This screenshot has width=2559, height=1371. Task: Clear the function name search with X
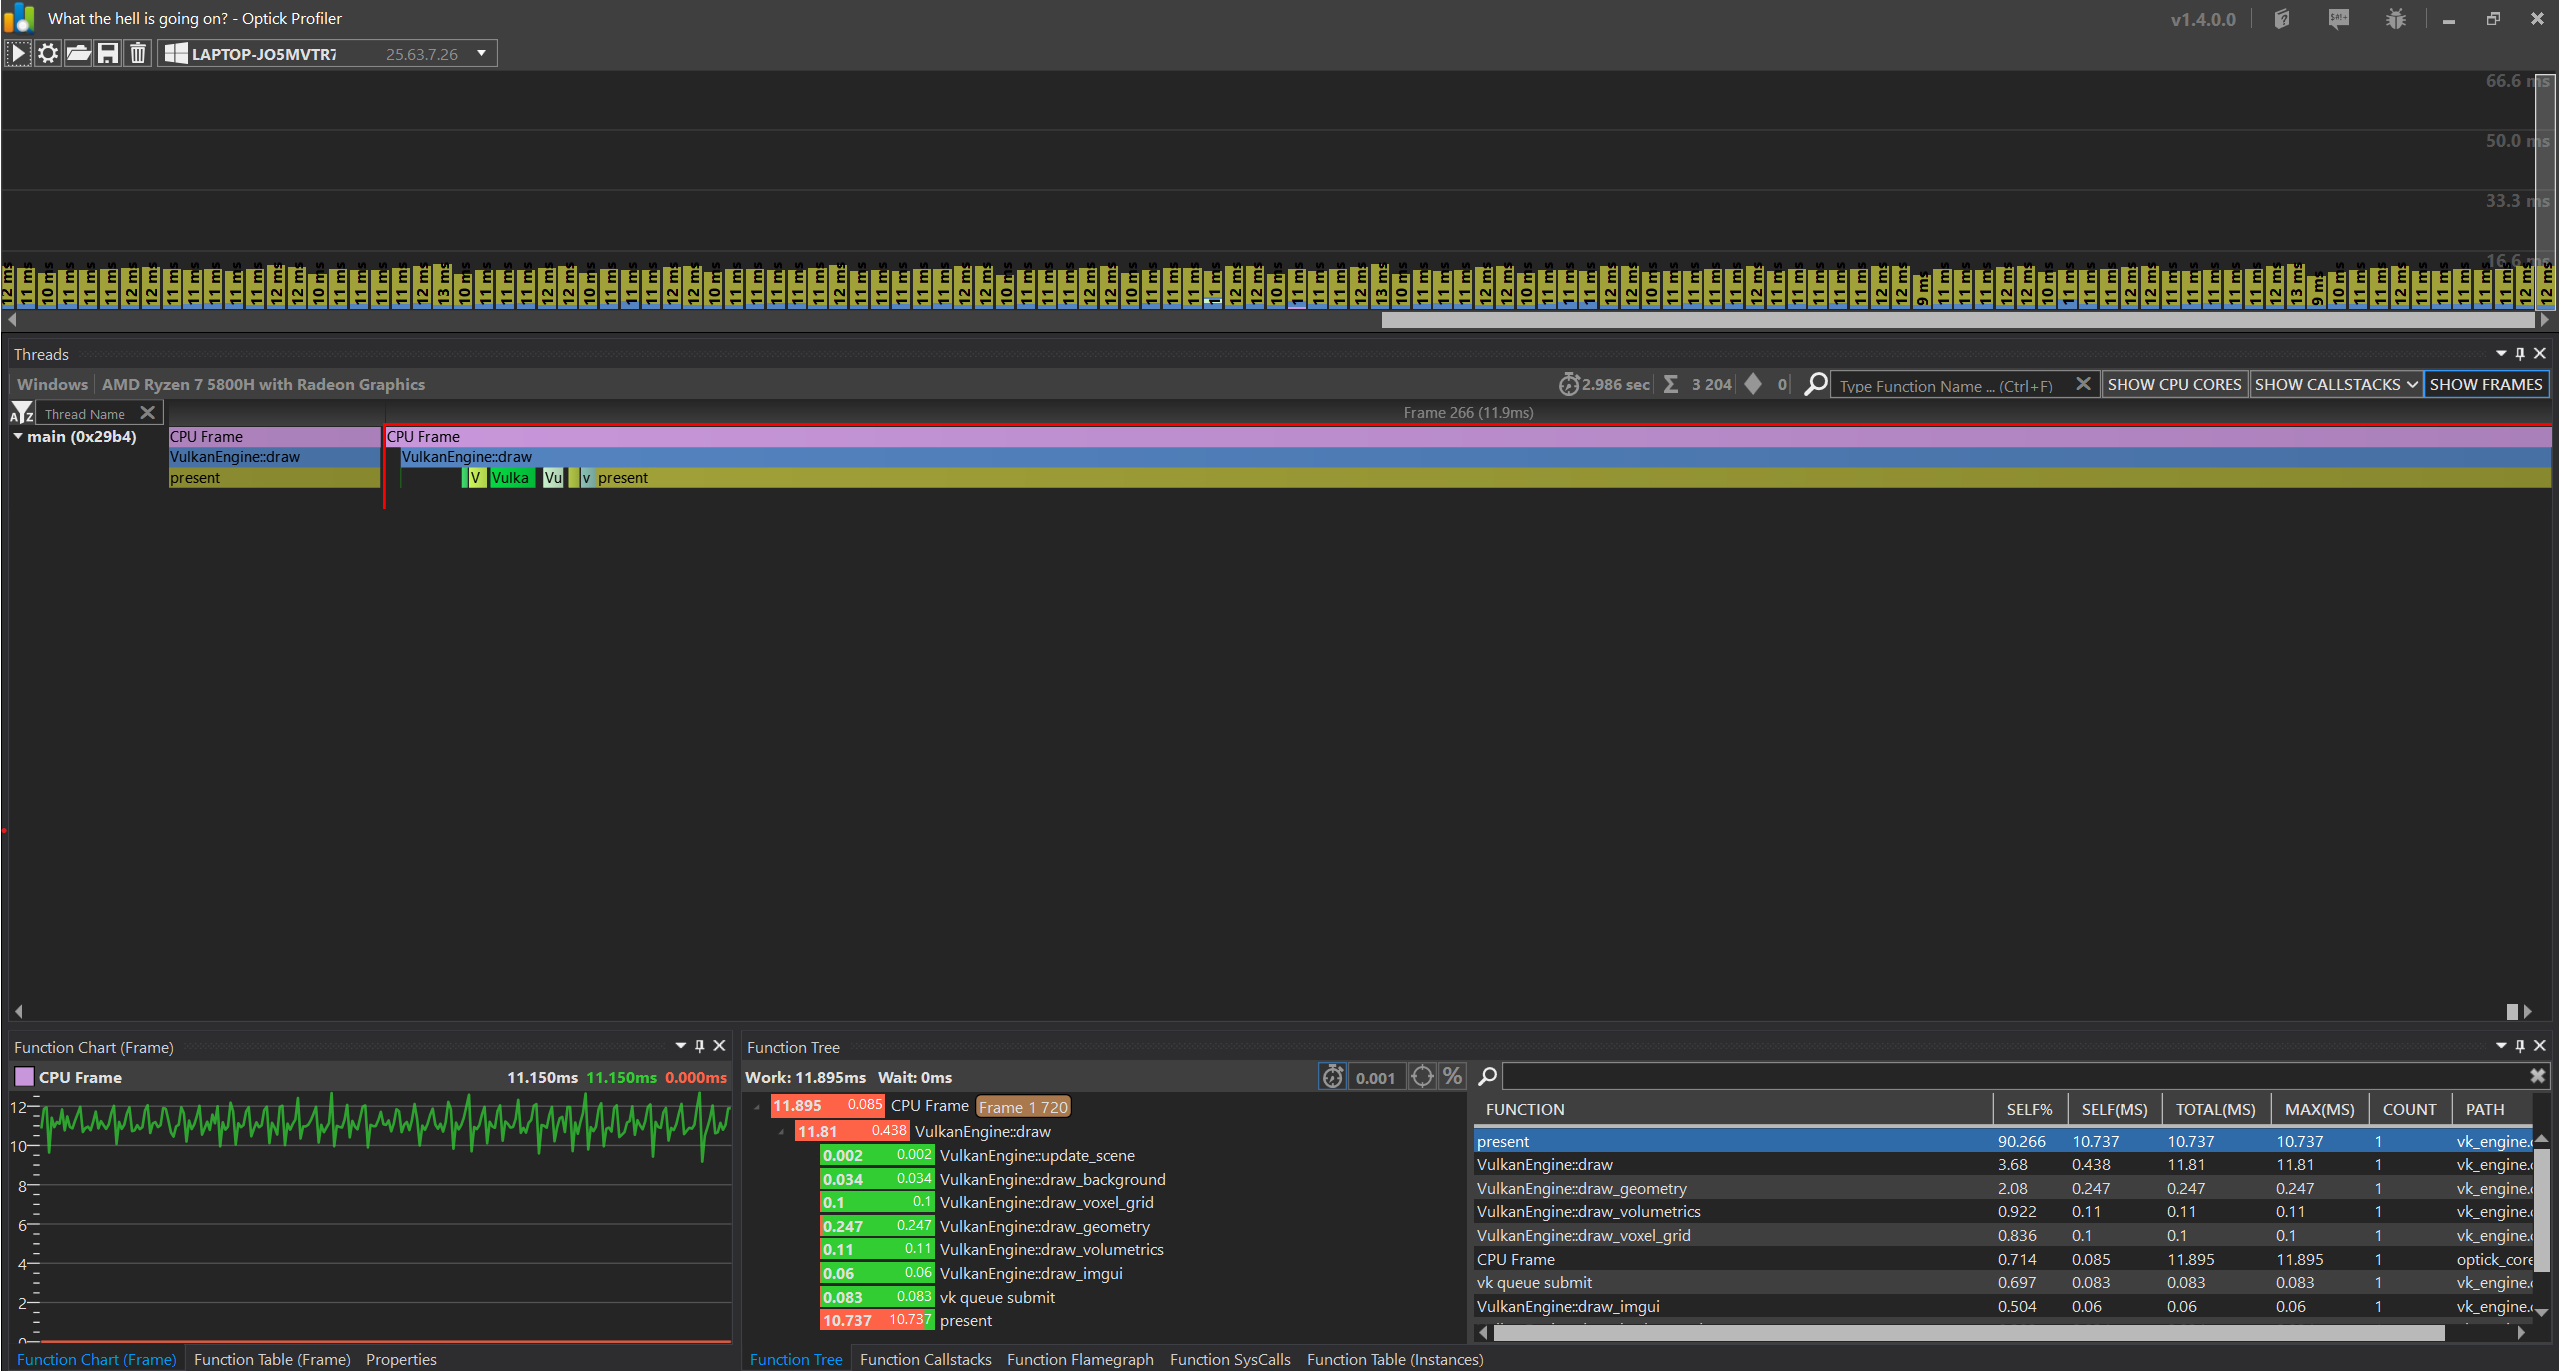(x=2083, y=384)
